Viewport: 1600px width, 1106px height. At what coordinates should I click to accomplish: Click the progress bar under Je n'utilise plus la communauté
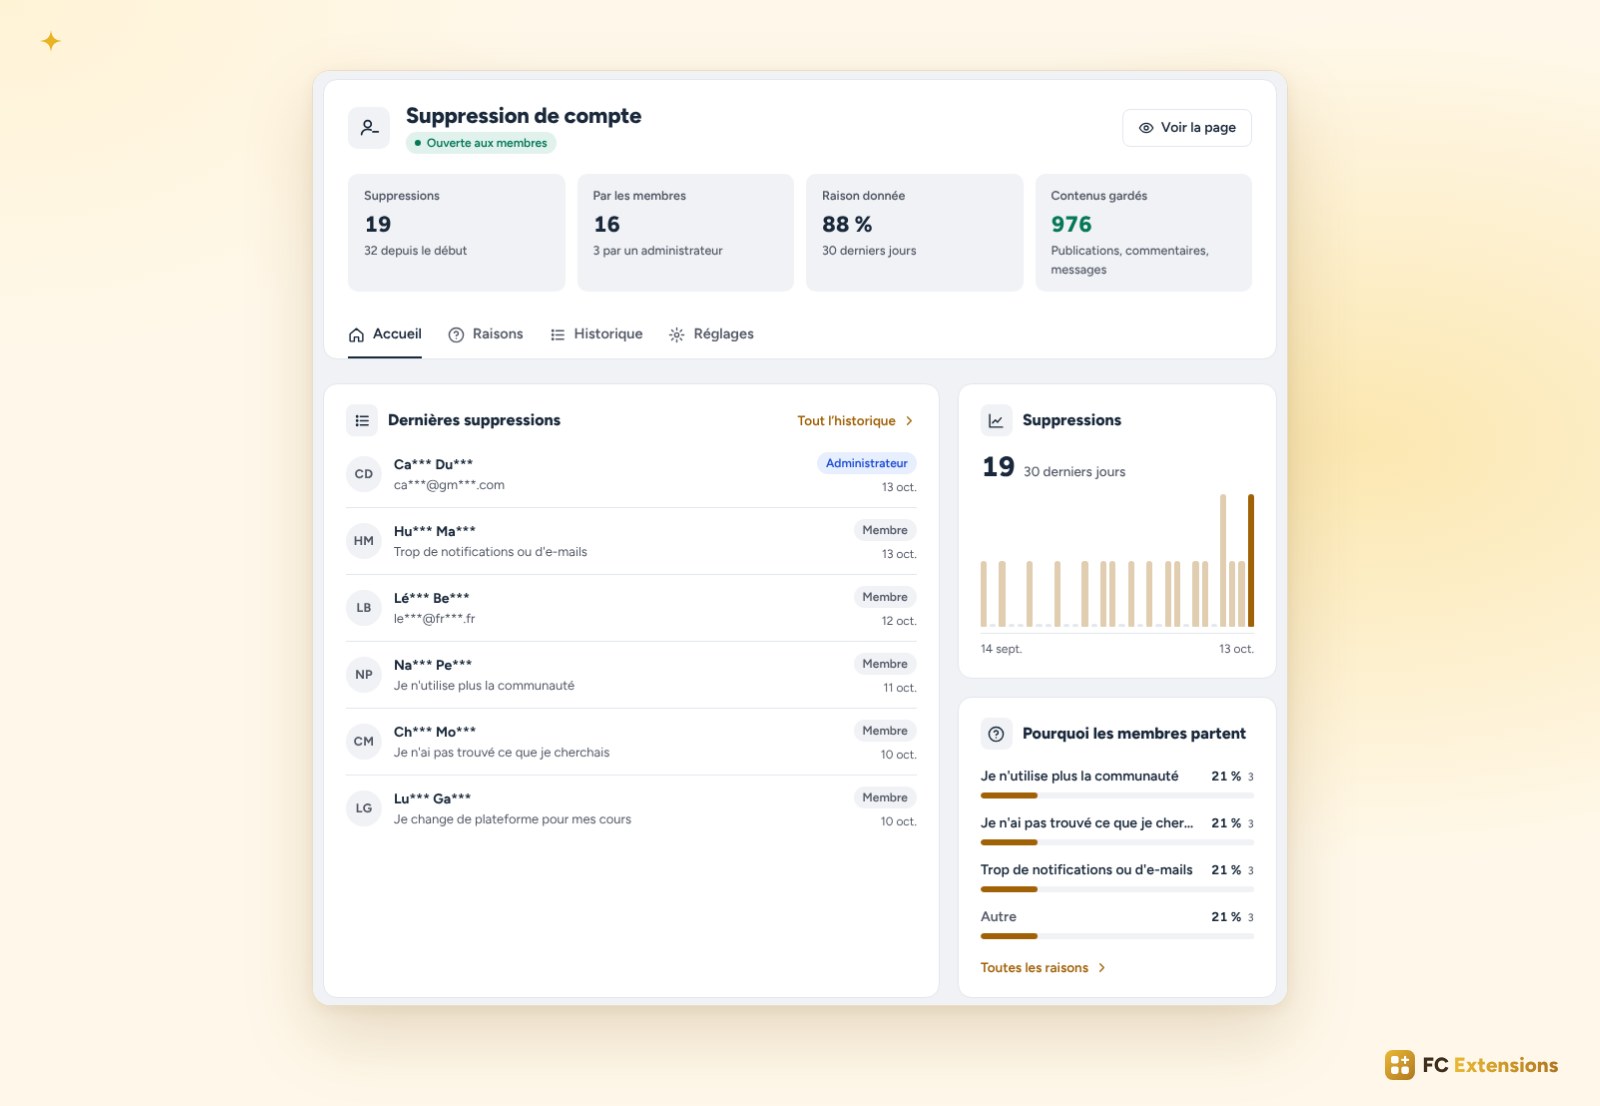(1116, 796)
